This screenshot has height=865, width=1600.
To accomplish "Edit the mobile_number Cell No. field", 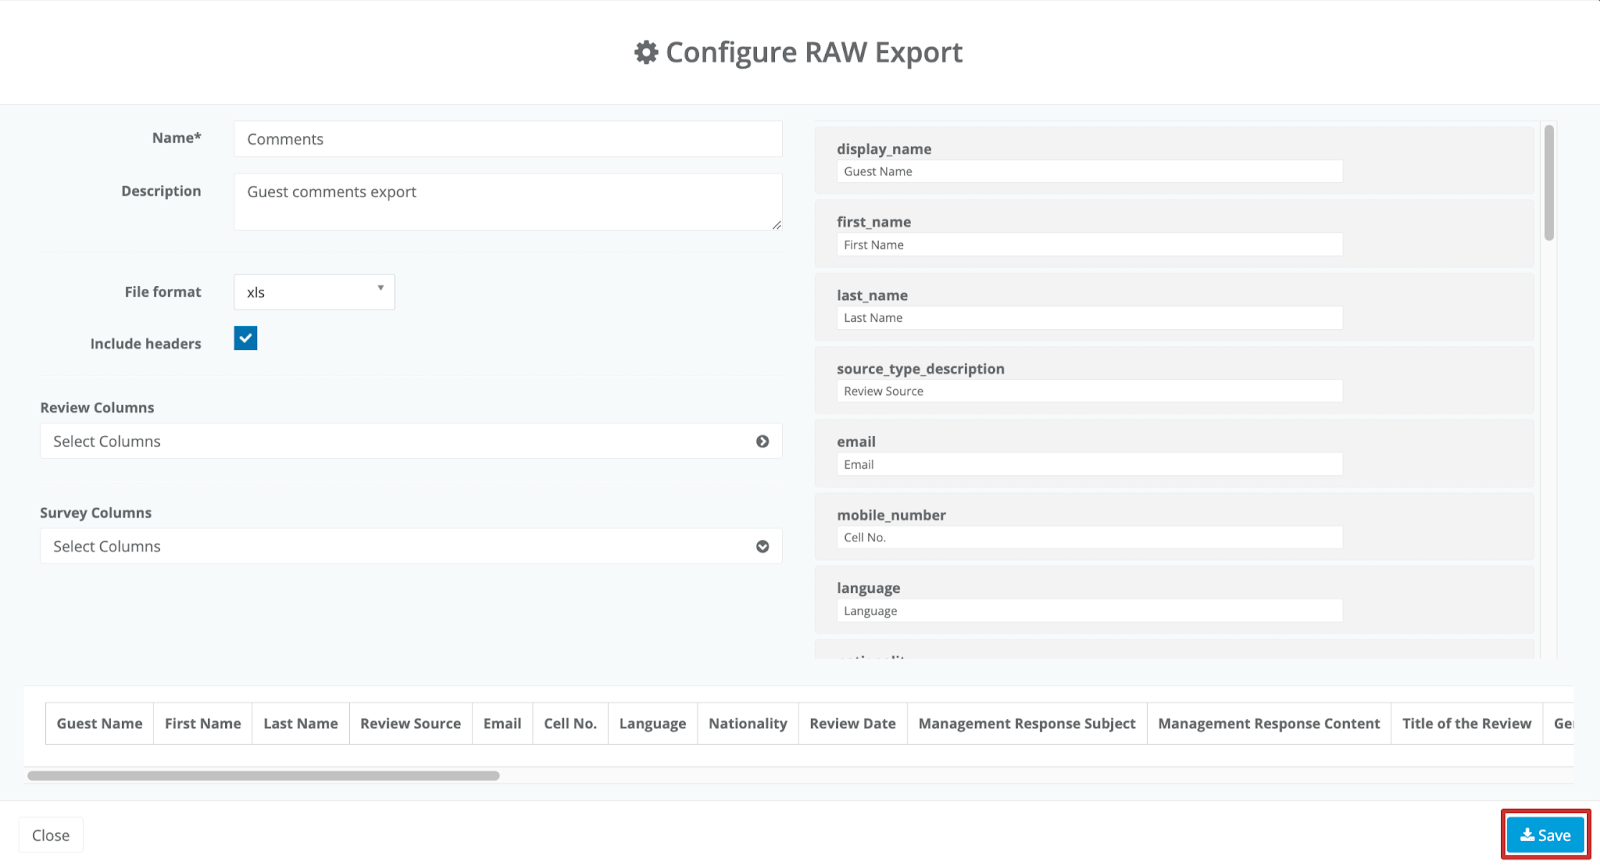I will point(1089,537).
